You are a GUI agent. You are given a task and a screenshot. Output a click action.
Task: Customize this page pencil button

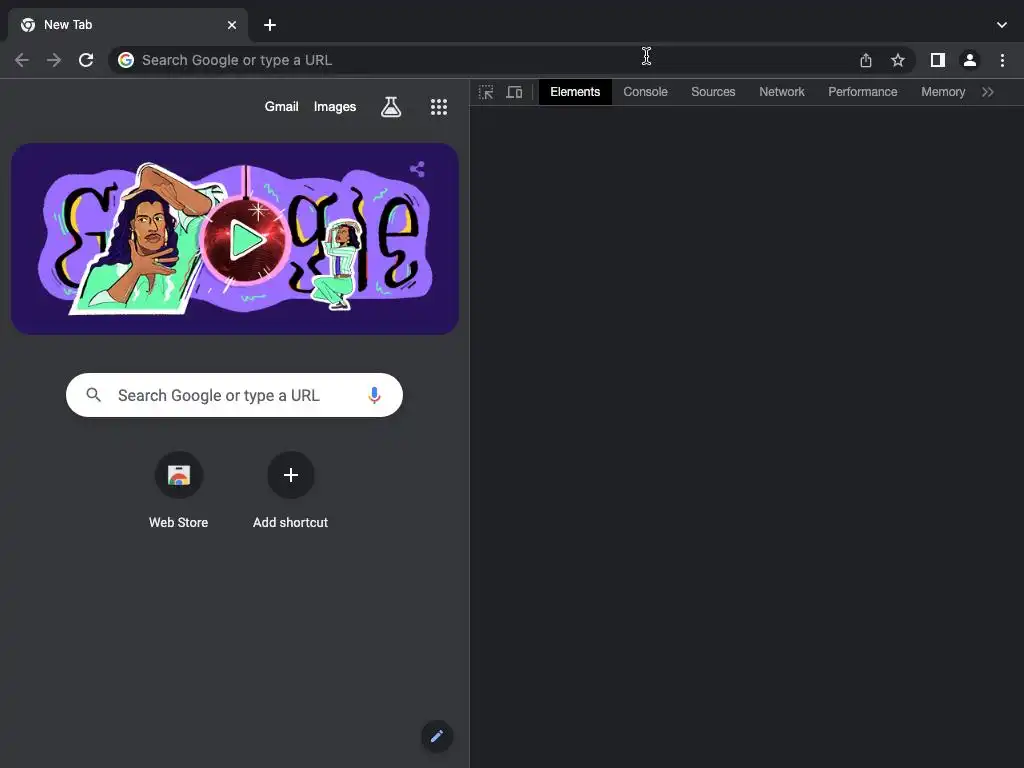coord(437,737)
